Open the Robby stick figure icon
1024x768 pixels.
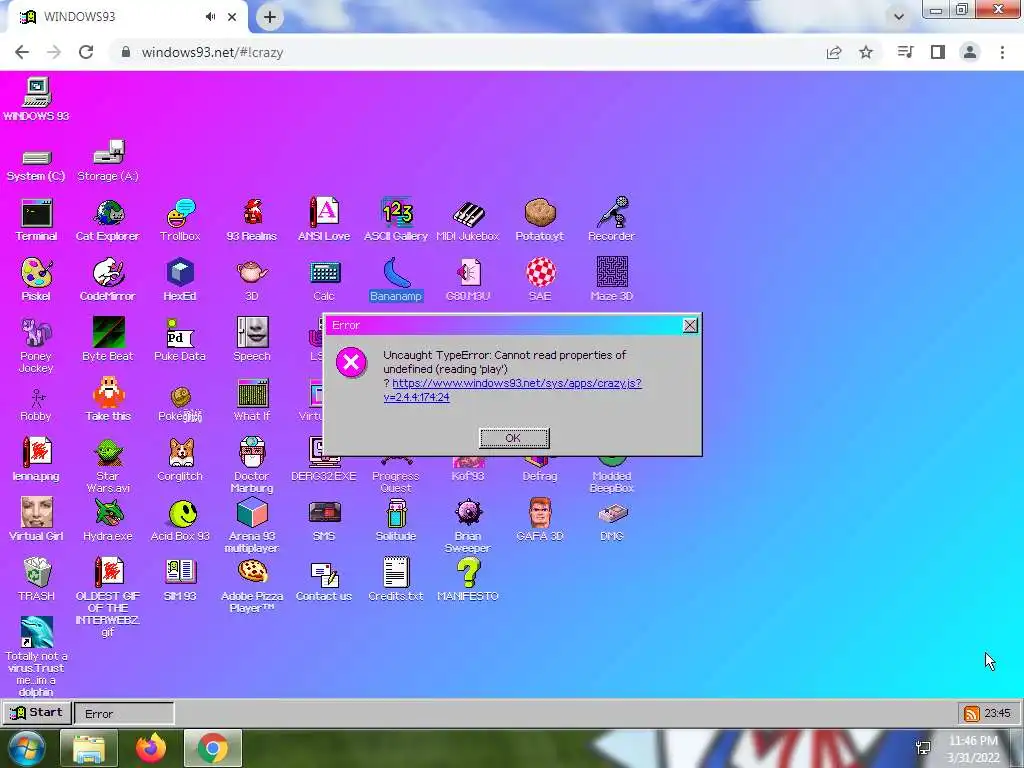click(37, 398)
